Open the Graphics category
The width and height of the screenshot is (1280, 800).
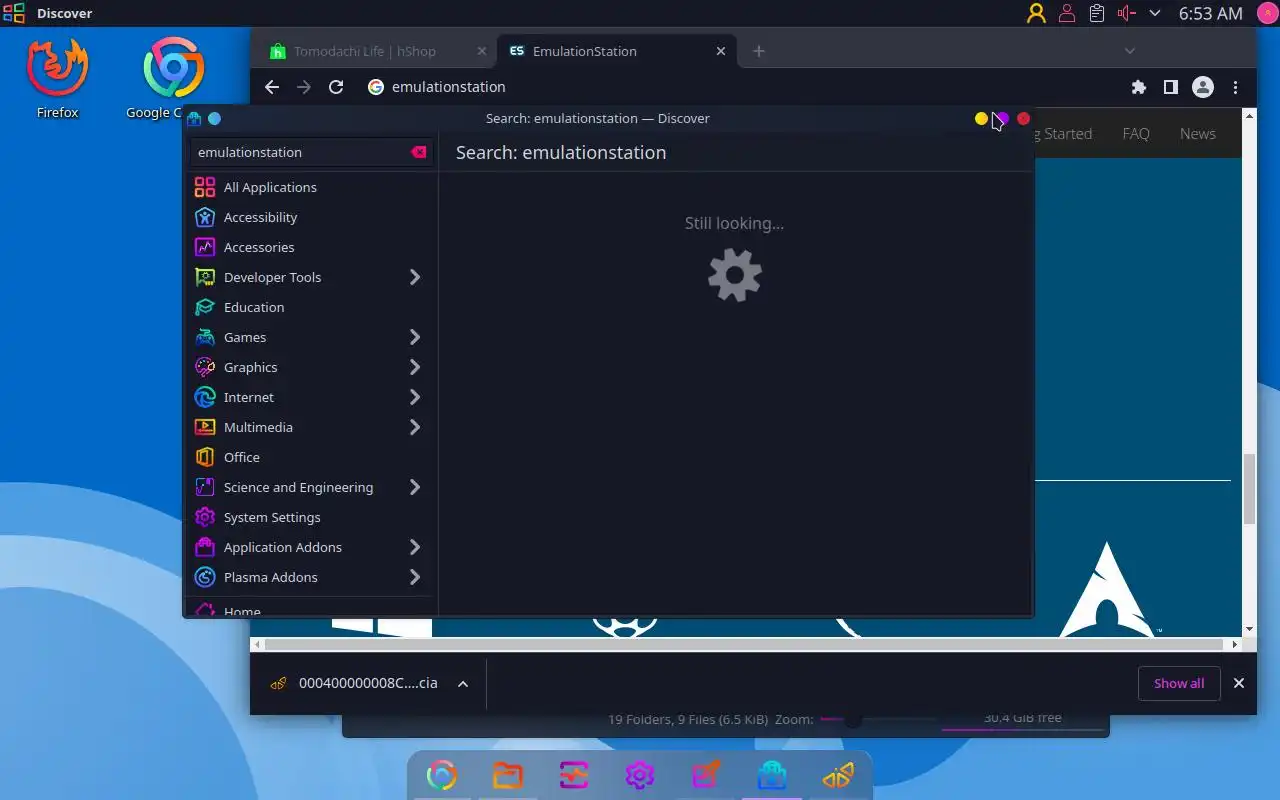(311, 367)
